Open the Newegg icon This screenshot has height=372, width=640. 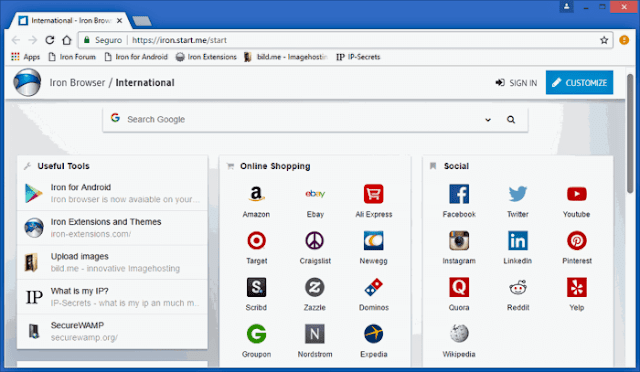point(373,241)
